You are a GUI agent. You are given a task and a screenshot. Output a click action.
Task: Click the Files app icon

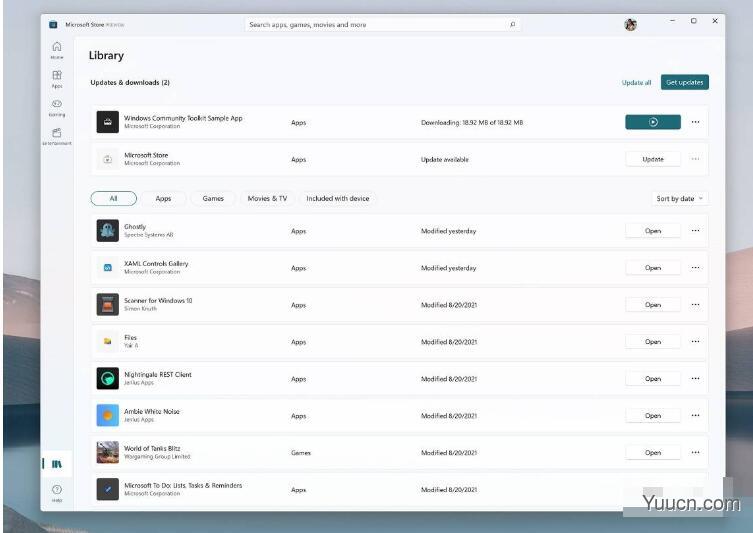(x=108, y=341)
